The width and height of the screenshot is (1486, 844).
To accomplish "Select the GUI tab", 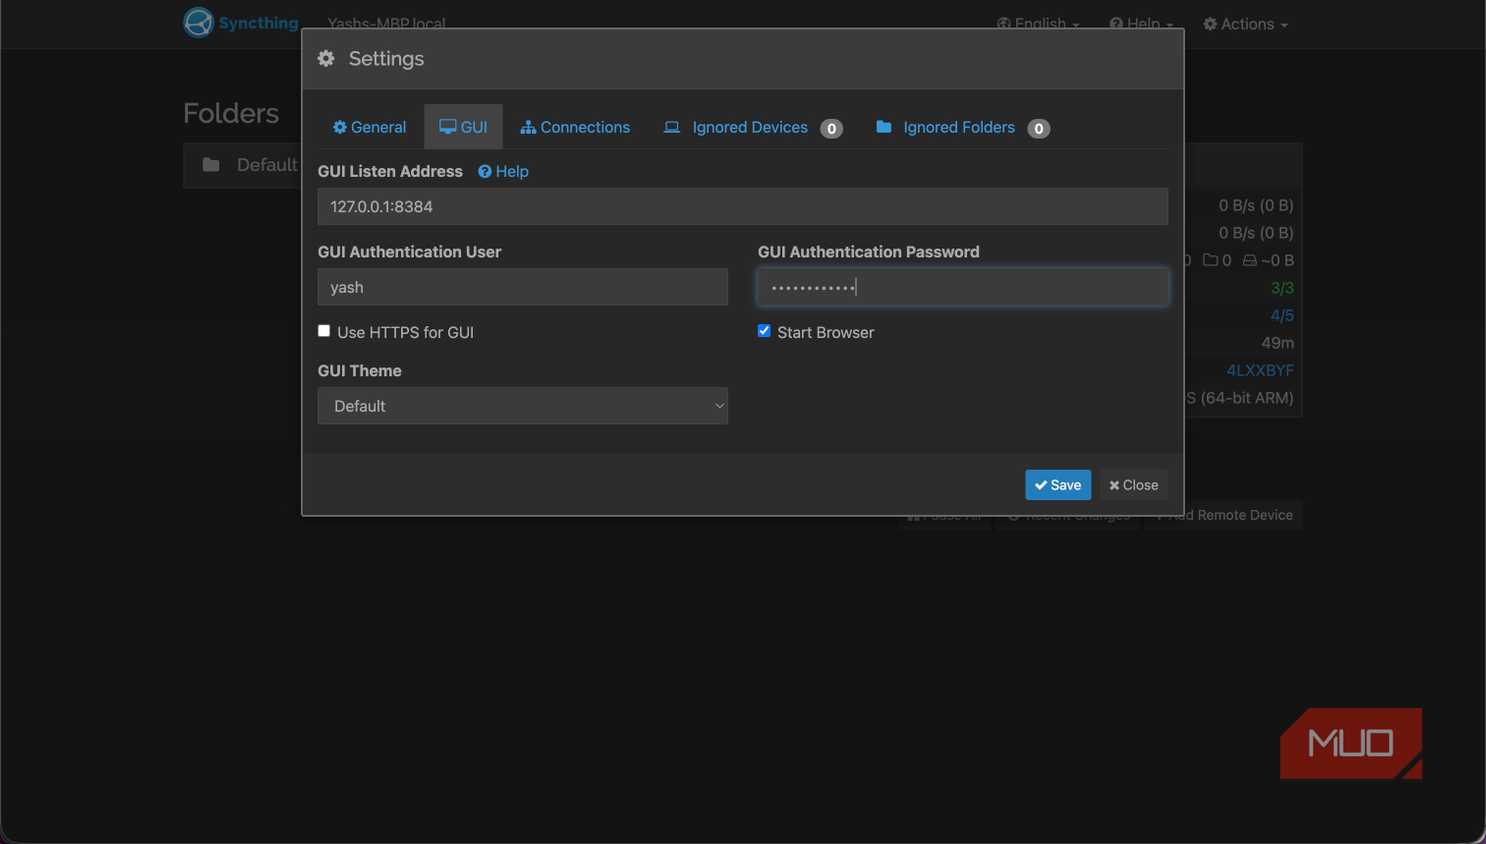I will click(x=463, y=127).
